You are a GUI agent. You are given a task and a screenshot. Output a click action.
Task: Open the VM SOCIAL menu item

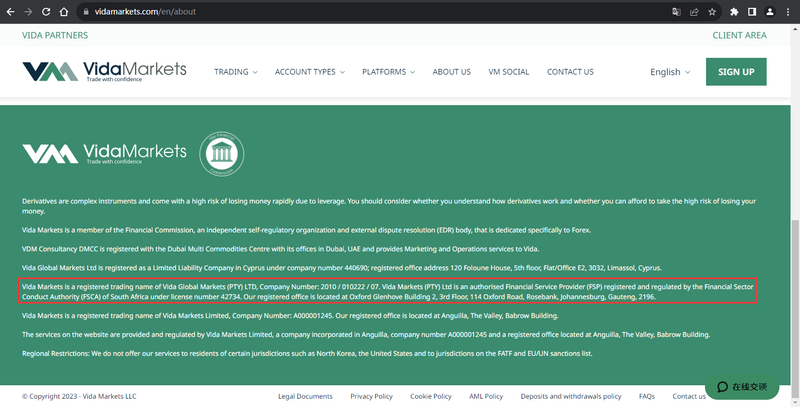coord(509,72)
